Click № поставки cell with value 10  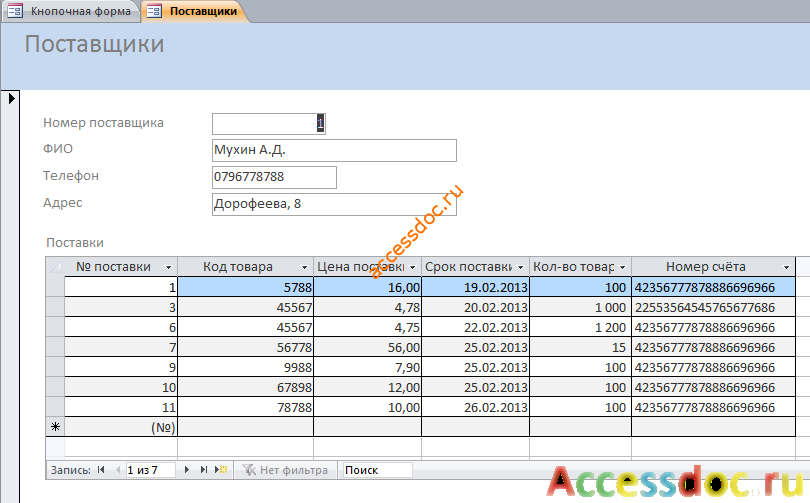pyautogui.click(x=121, y=387)
